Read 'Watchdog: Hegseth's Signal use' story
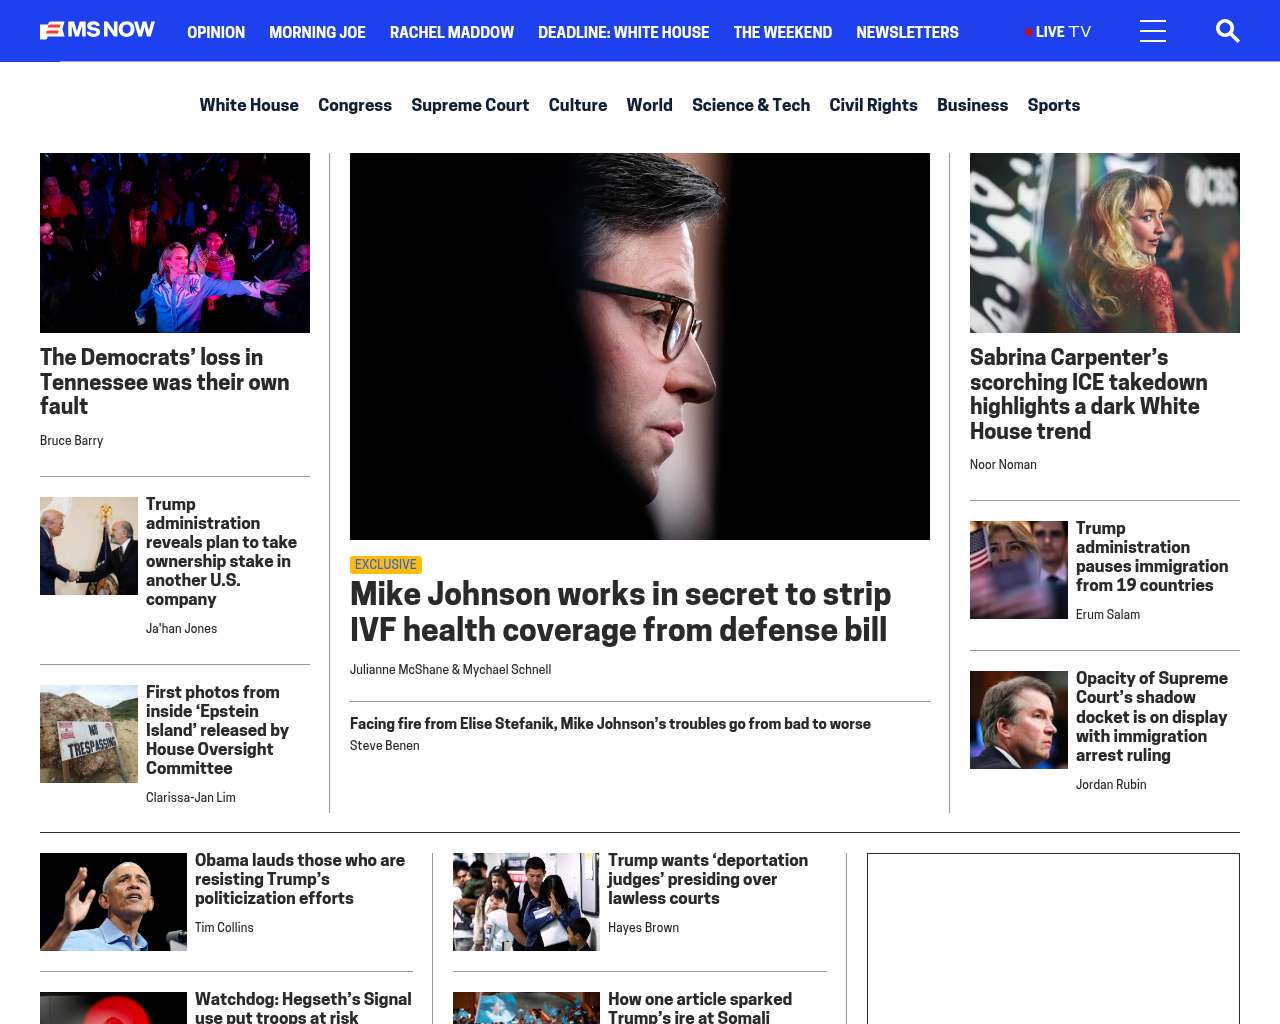The image size is (1280, 1024). click(303, 1007)
